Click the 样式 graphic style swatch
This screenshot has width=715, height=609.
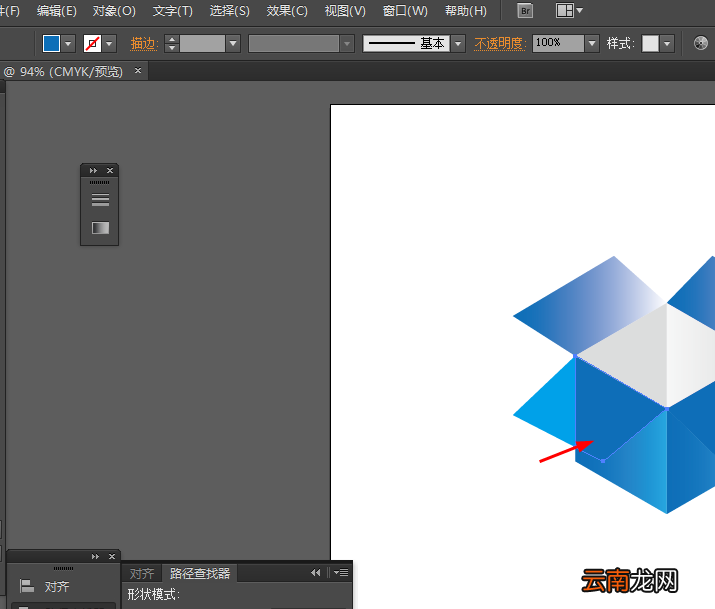[x=650, y=44]
